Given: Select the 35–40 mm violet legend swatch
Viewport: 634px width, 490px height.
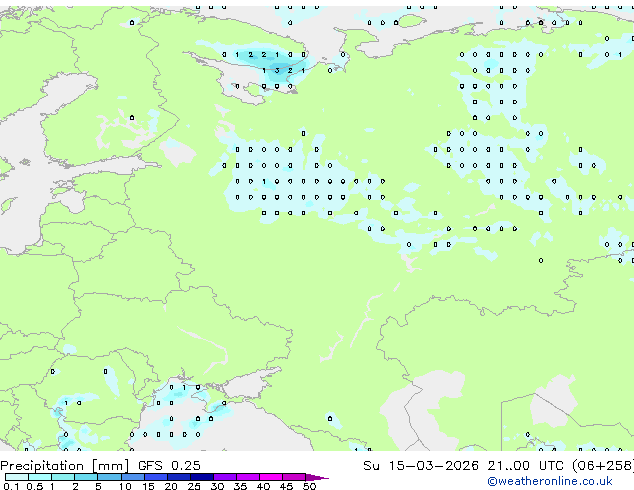Looking at the screenshot, I should [x=247, y=477].
